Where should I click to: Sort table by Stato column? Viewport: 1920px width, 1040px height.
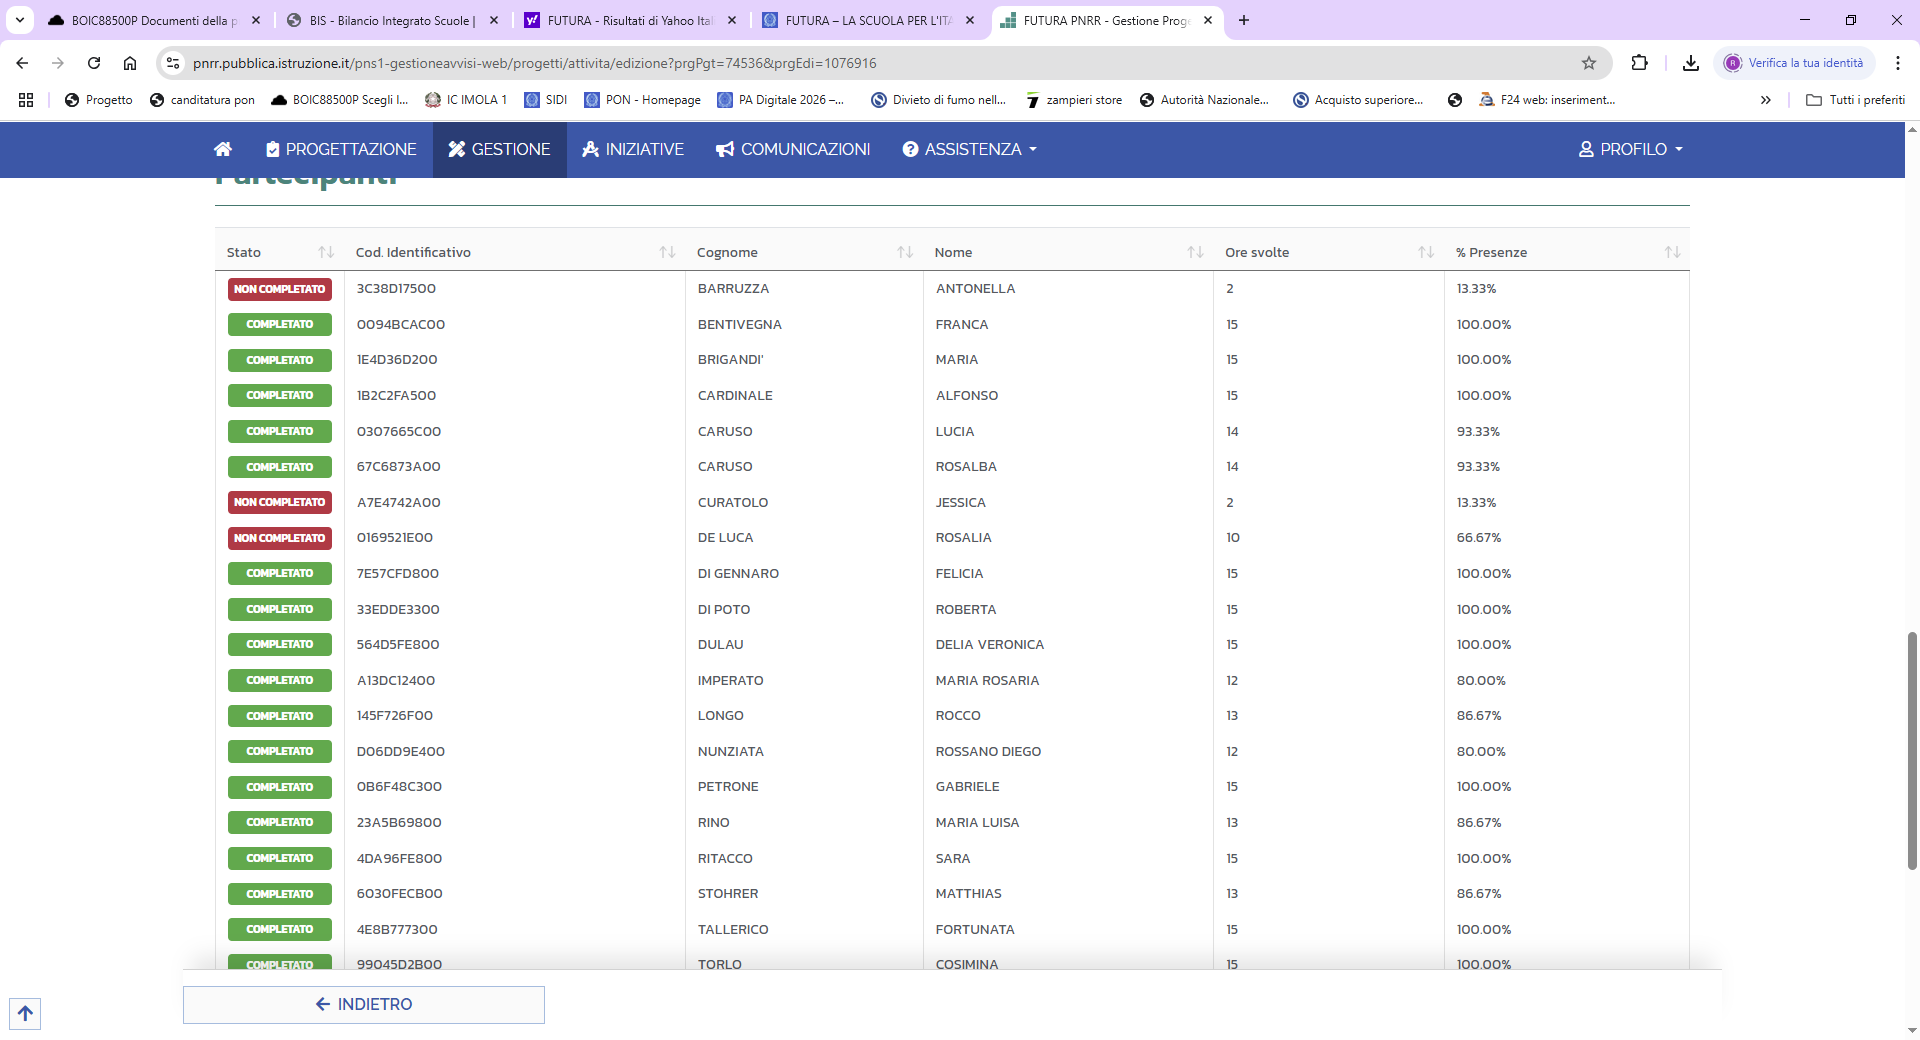(x=326, y=252)
